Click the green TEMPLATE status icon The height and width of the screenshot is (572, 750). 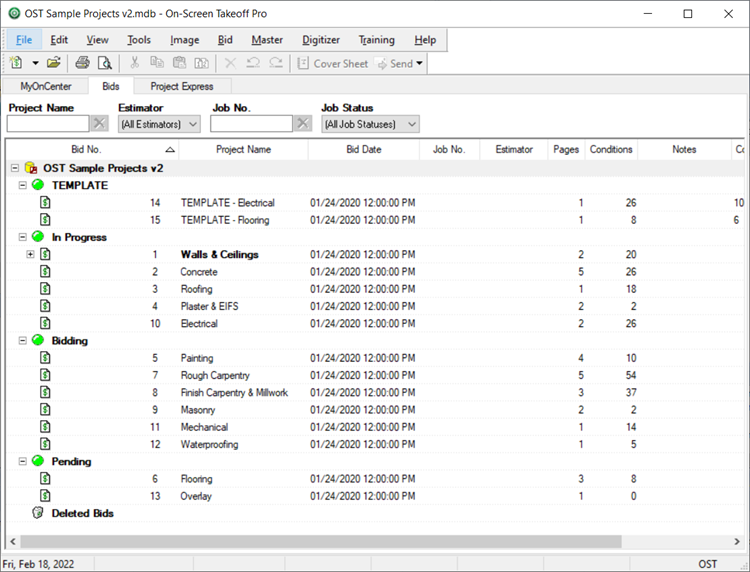[x=38, y=185]
